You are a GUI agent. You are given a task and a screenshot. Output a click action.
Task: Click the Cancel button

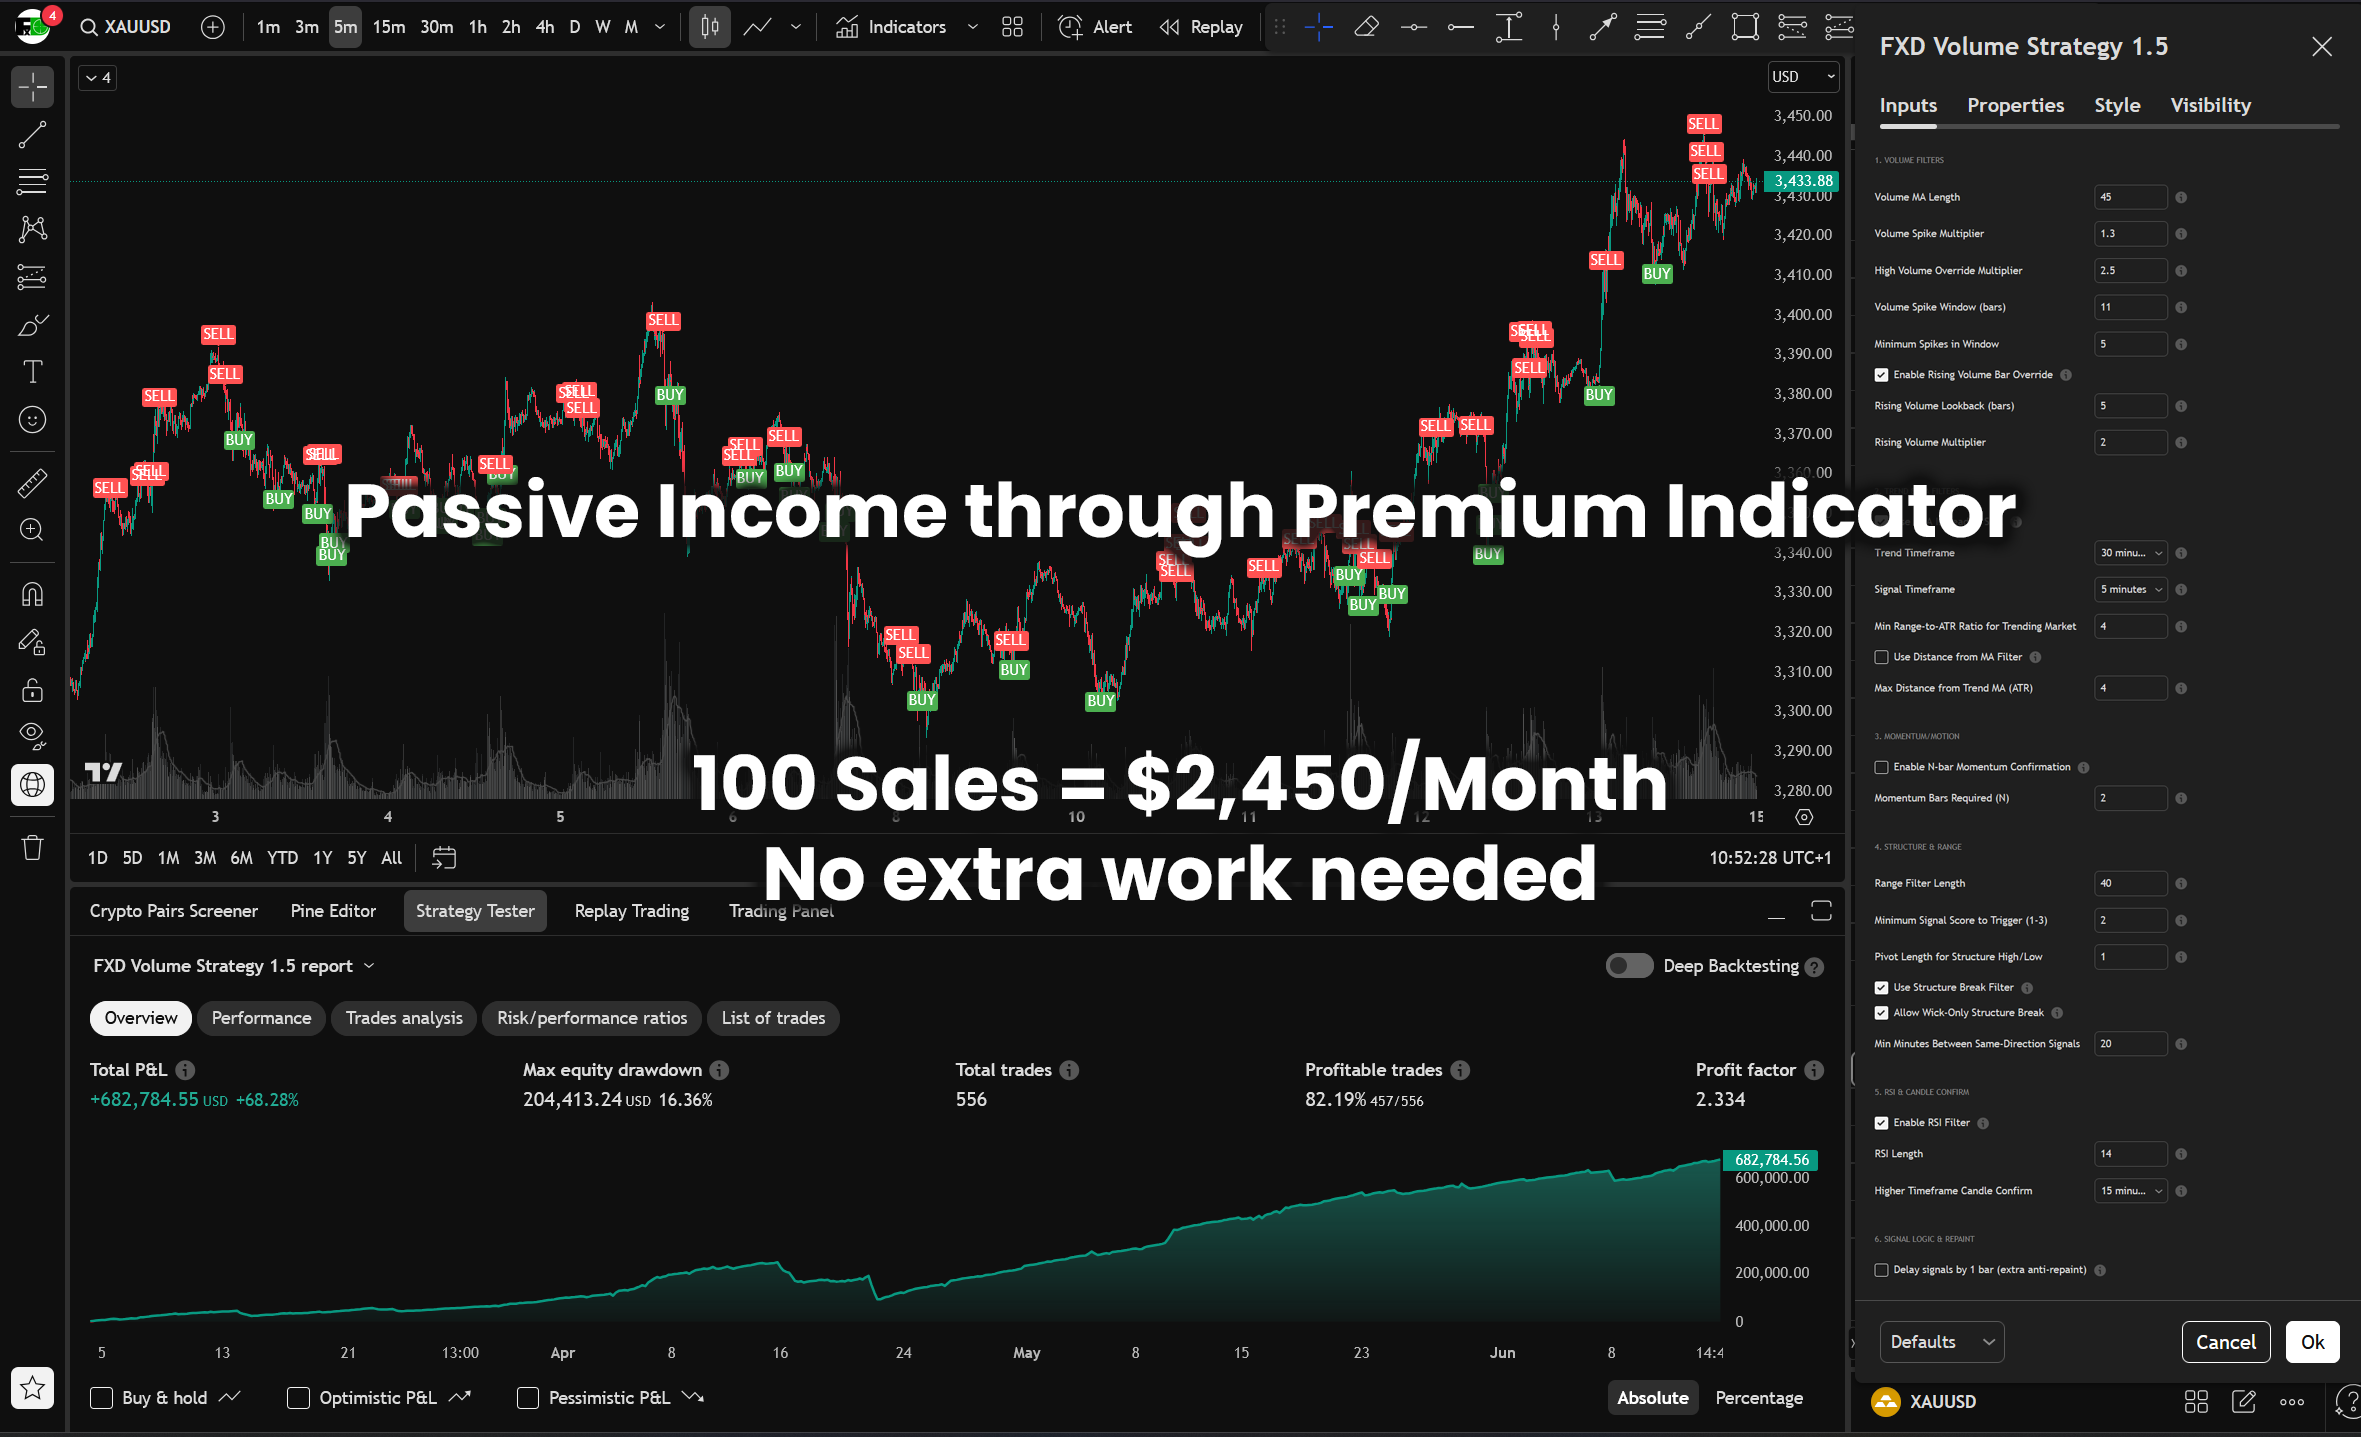pos(2226,1342)
